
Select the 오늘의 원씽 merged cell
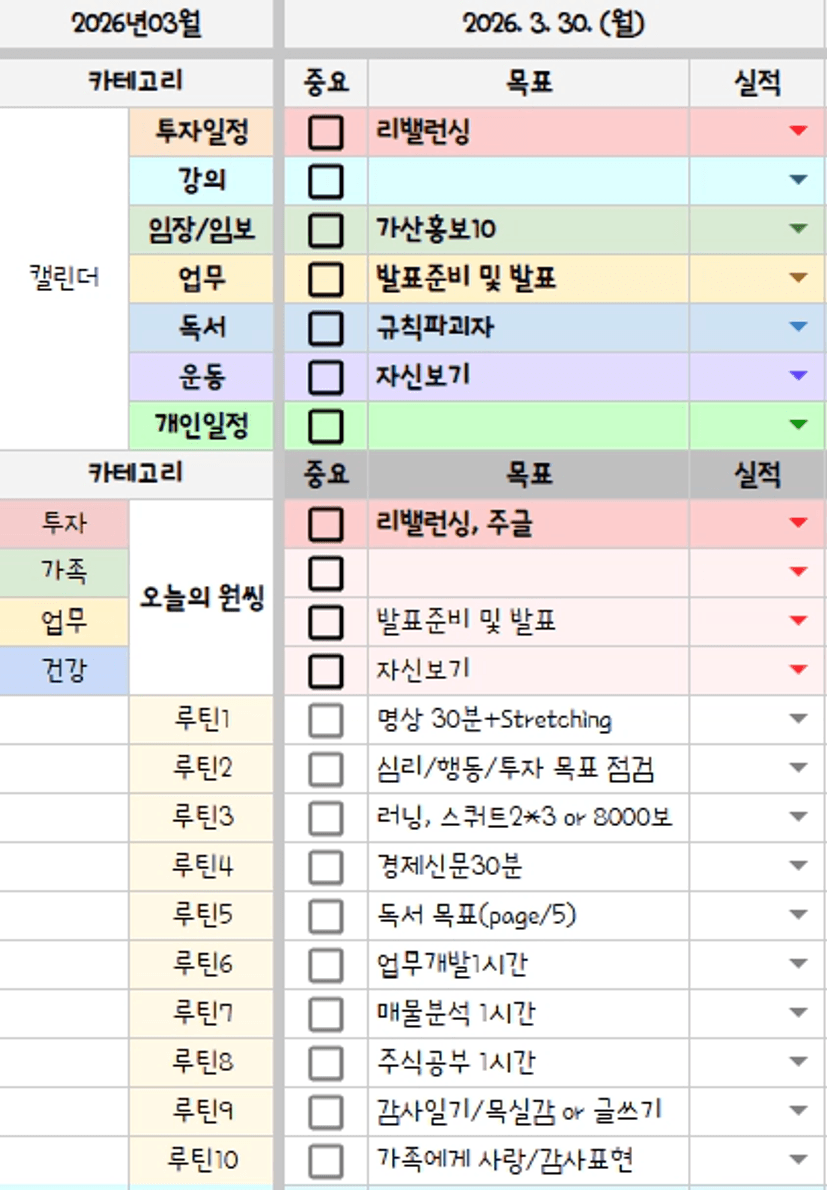(x=201, y=597)
